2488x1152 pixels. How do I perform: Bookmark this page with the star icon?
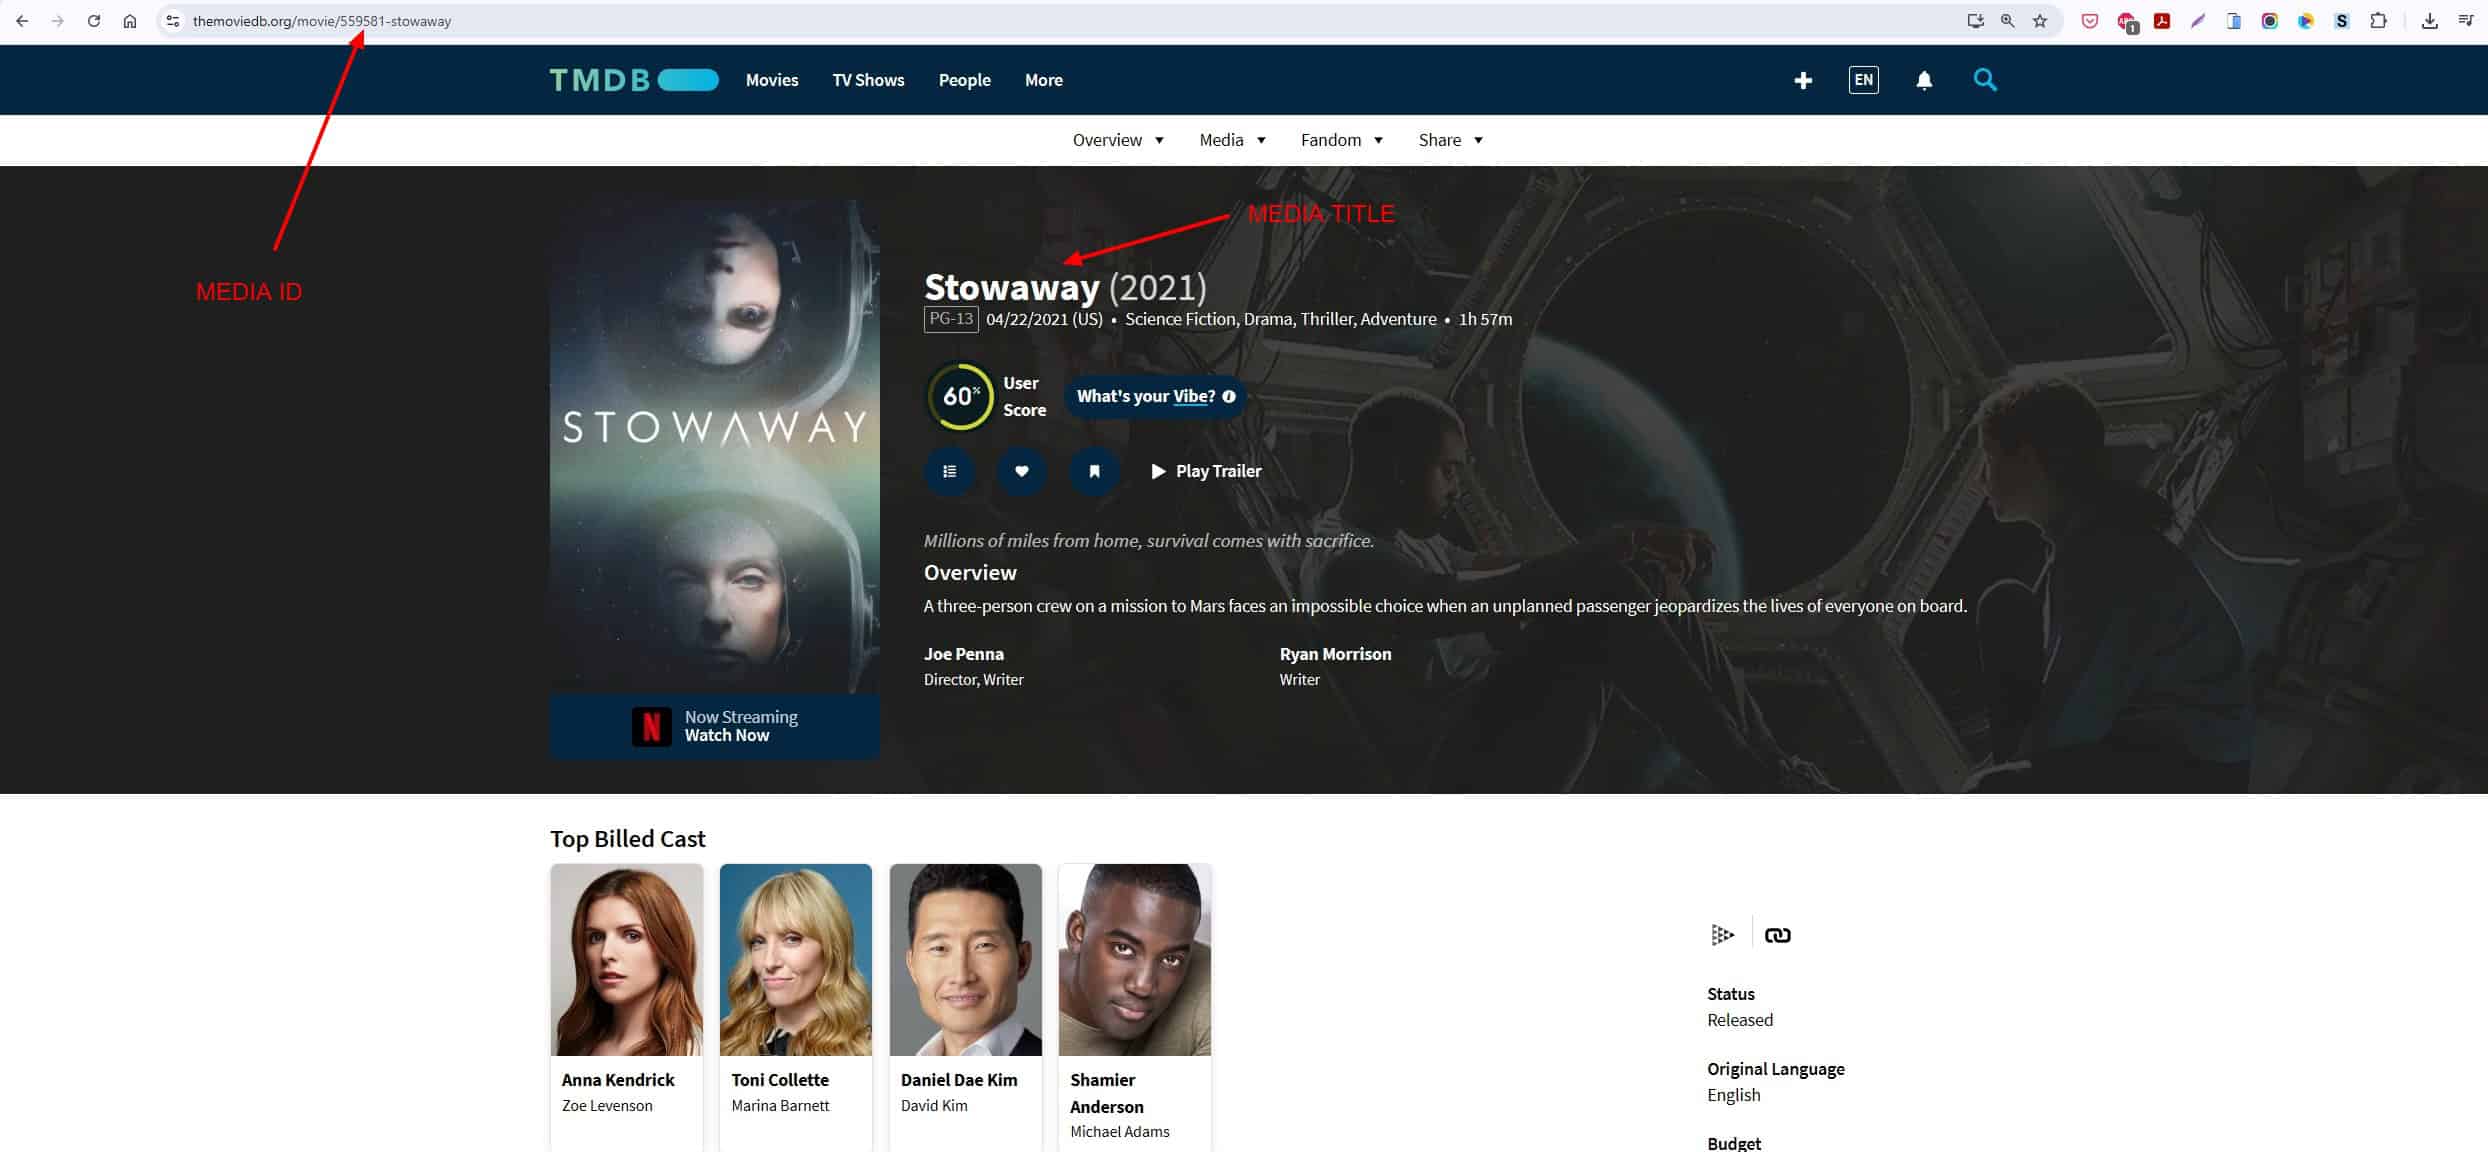[2040, 21]
